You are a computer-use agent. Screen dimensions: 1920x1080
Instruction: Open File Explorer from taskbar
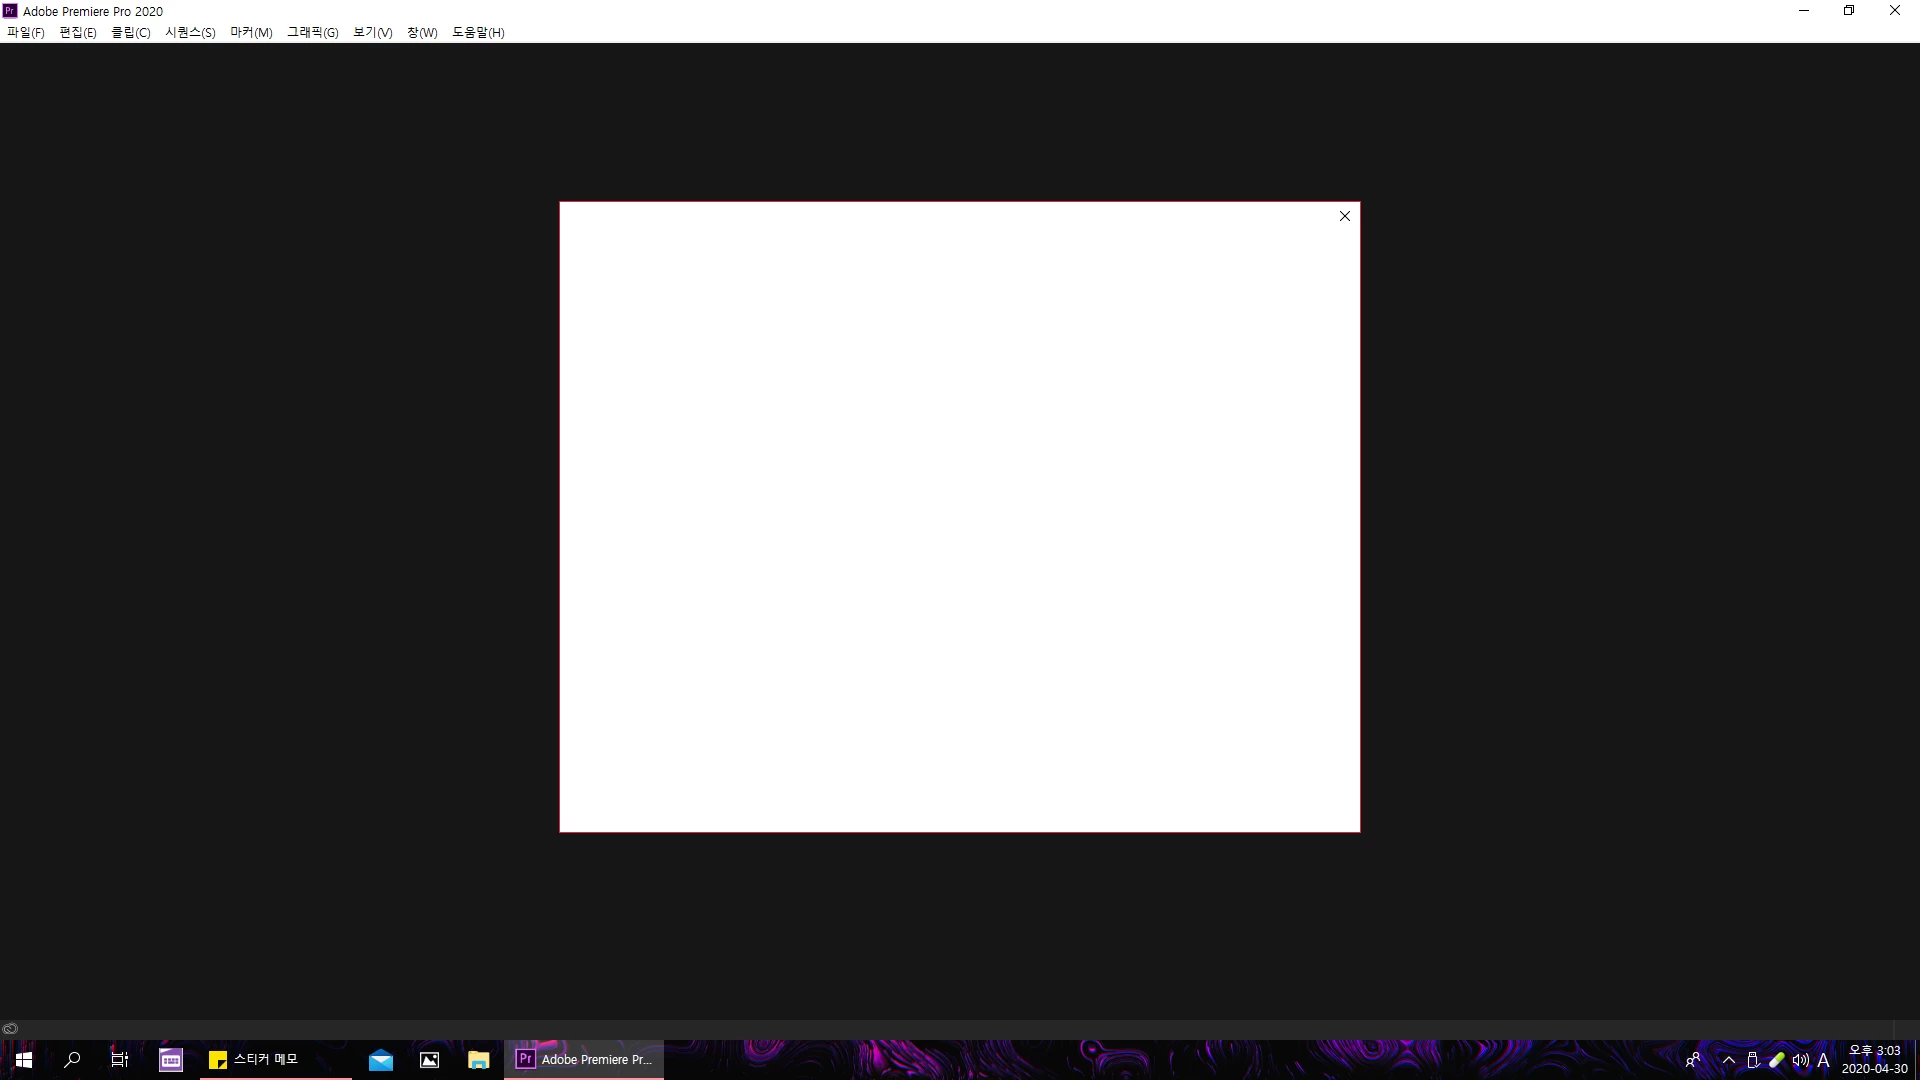pos(478,1060)
